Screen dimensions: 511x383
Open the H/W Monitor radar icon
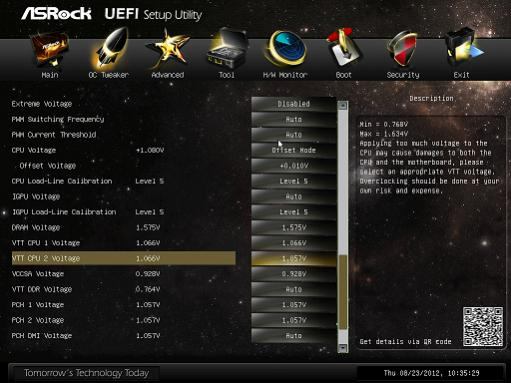click(285, 49)
